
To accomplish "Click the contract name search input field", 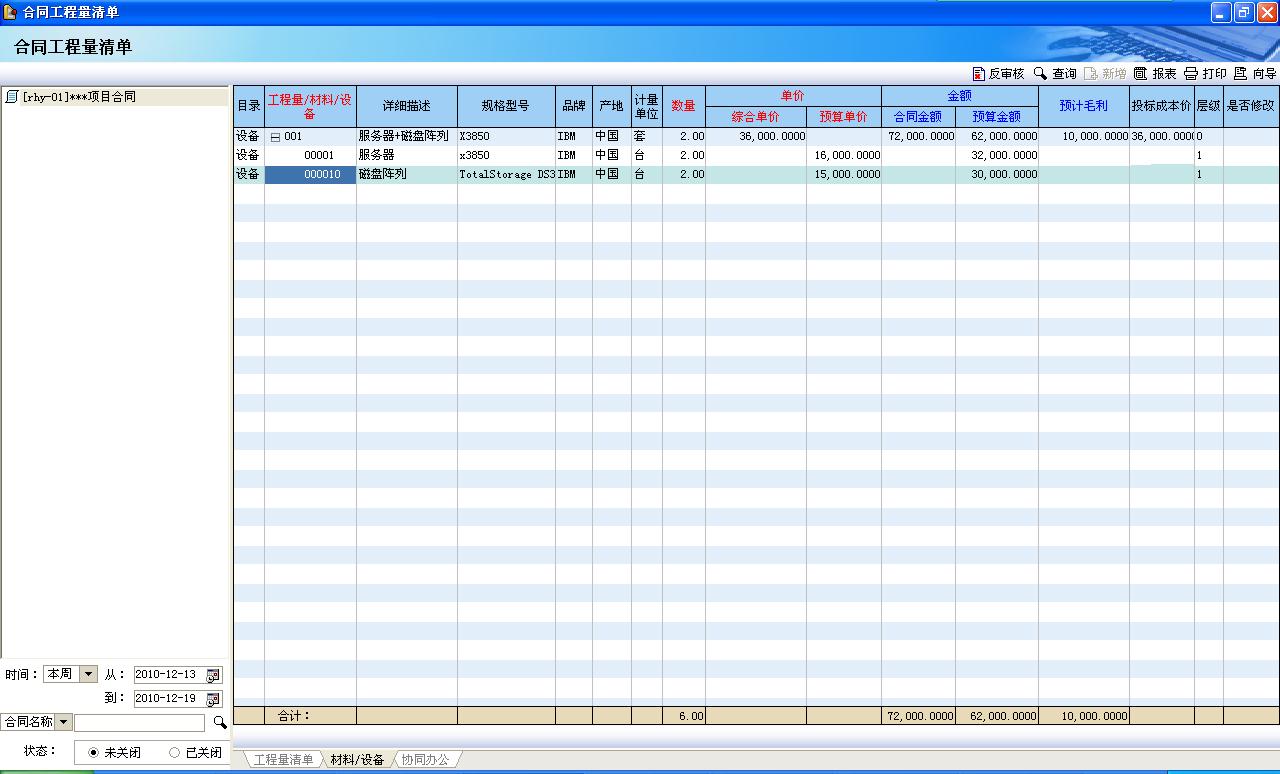I will (x=139, y=722).
